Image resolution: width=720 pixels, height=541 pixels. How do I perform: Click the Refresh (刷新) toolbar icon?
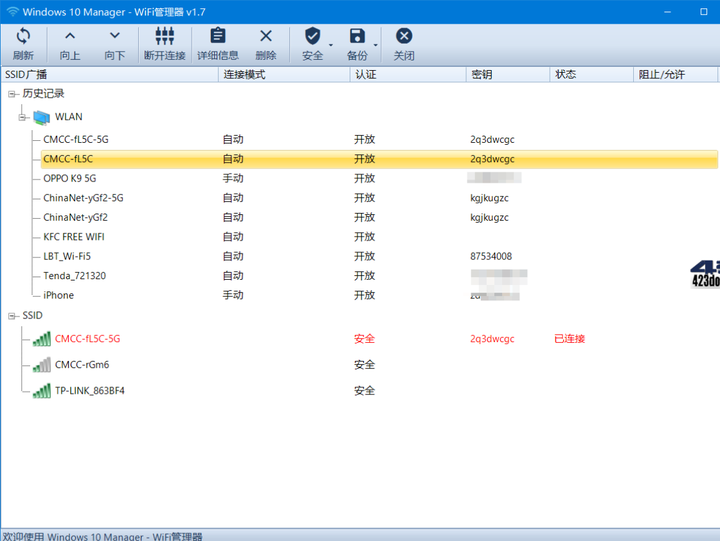23,36
